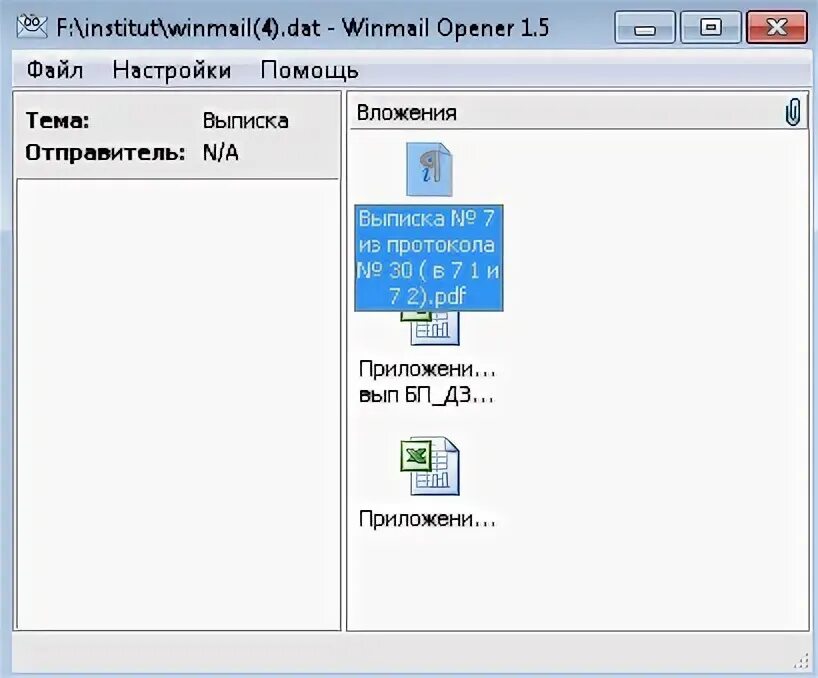The image size is (818, 678).
Task: Click the bottom 'Приложени…' attachment label
Action: pyautogui.click(x=427, y=519)
